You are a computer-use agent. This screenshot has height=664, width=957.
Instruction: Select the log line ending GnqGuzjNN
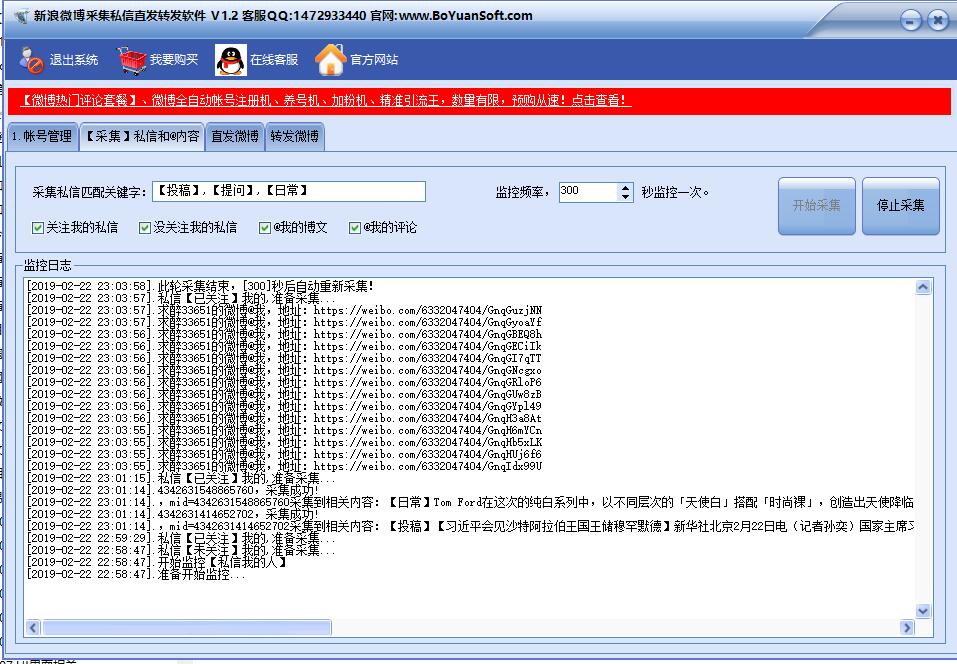coord(284,310)
